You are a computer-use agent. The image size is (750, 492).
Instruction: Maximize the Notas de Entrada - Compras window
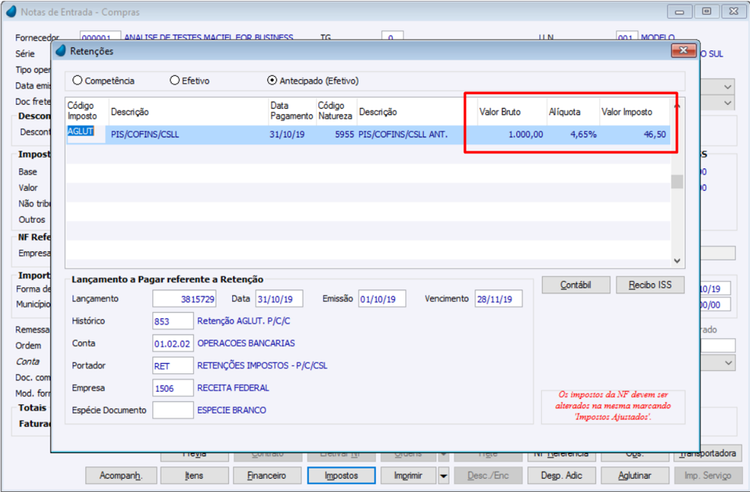point(706,11)
